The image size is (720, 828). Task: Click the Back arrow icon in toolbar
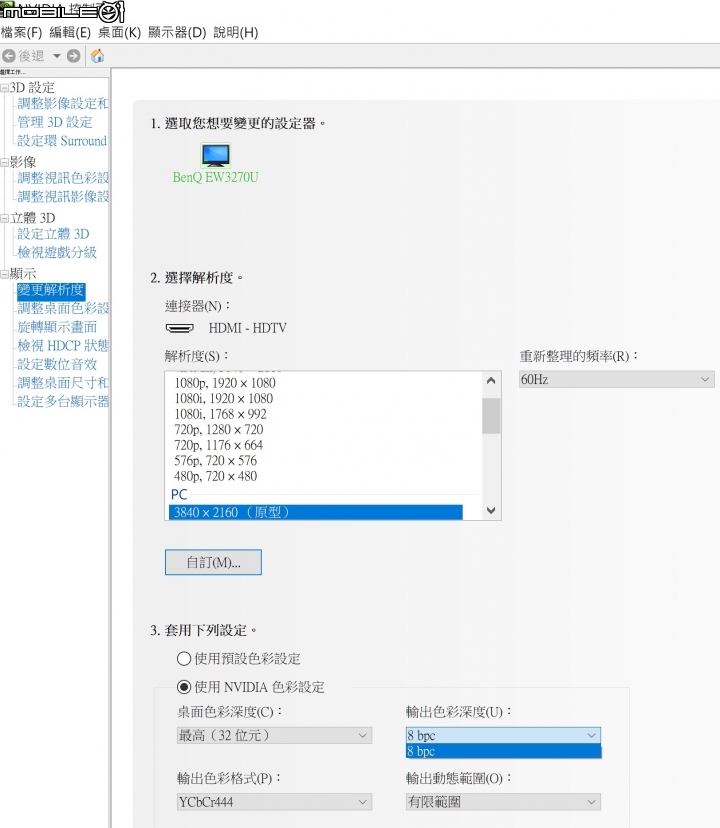point(8,55)
